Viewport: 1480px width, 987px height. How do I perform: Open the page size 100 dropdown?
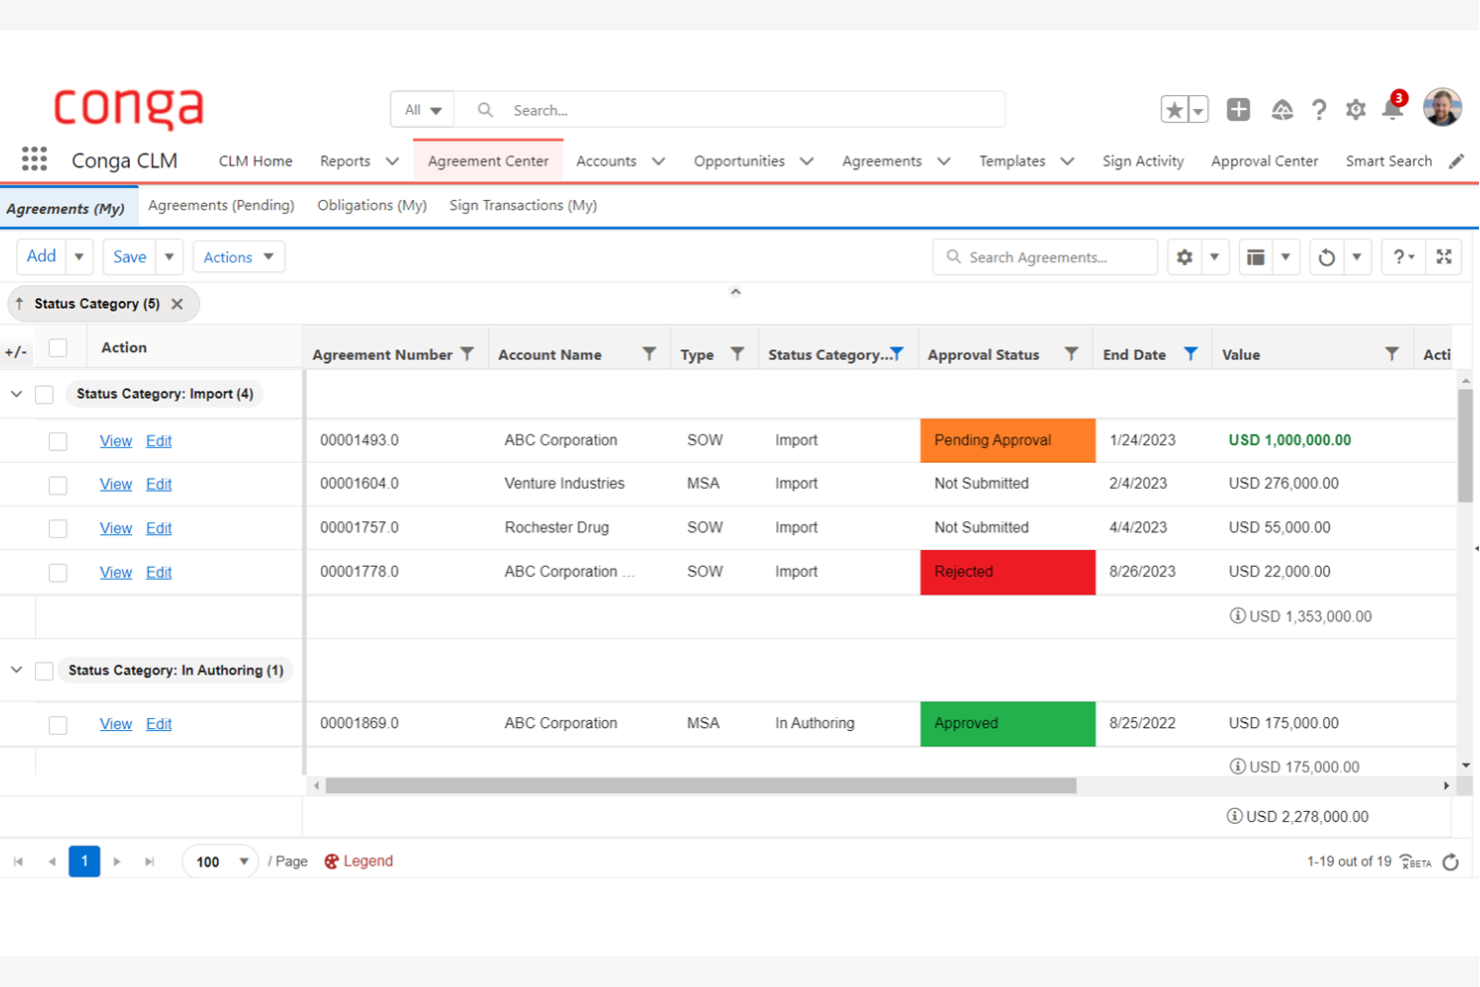(220, 861)
